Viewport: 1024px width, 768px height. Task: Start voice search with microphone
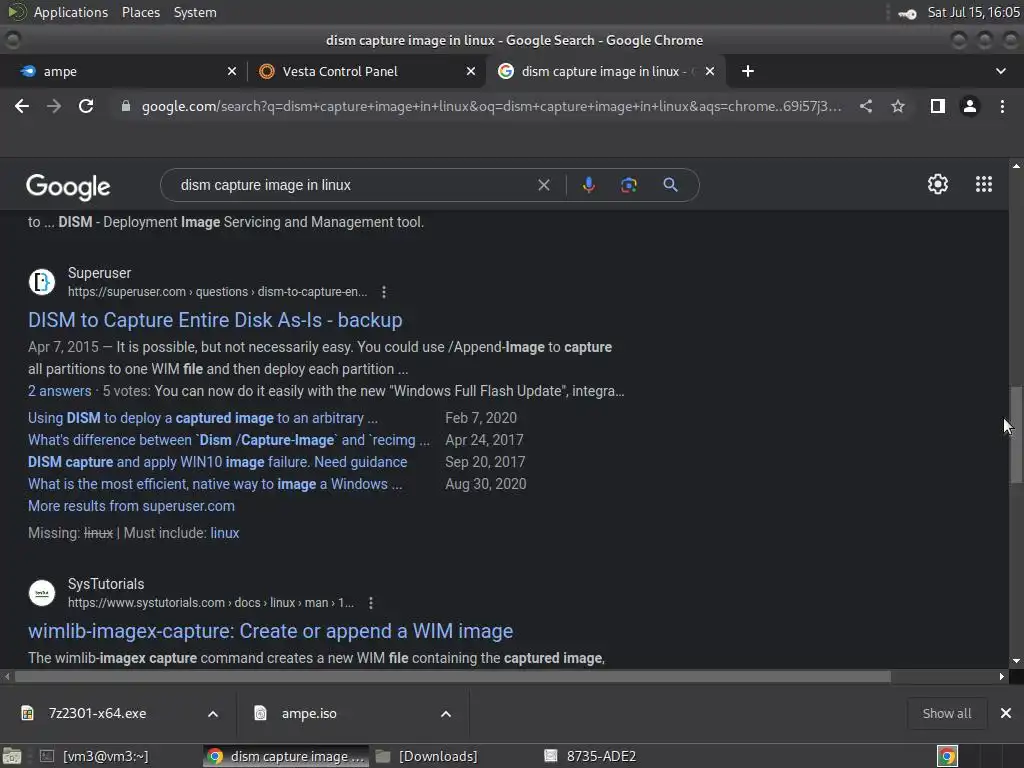coord(588,185)
